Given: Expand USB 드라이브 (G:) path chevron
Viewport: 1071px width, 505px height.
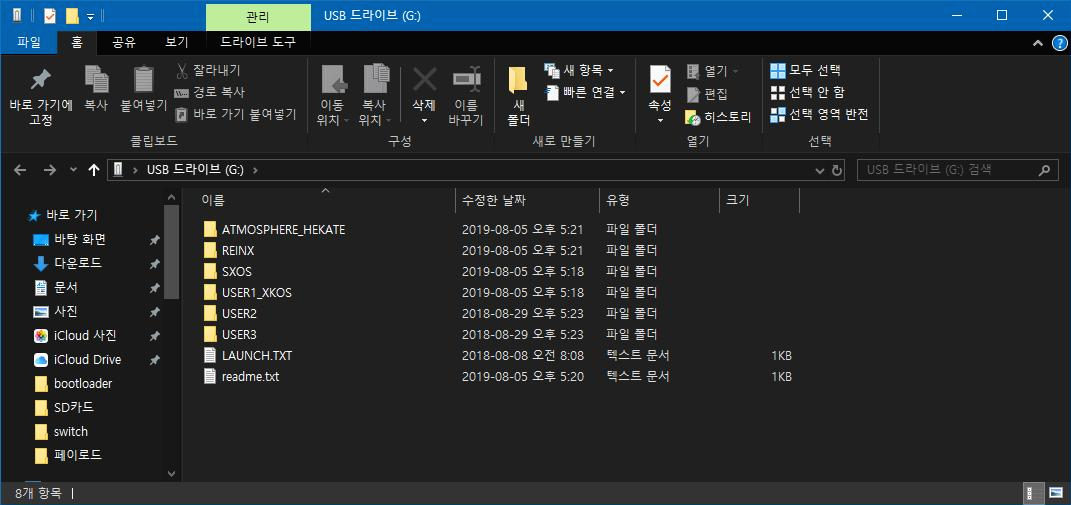Looking at the screenshot, I should pos(255,170).
